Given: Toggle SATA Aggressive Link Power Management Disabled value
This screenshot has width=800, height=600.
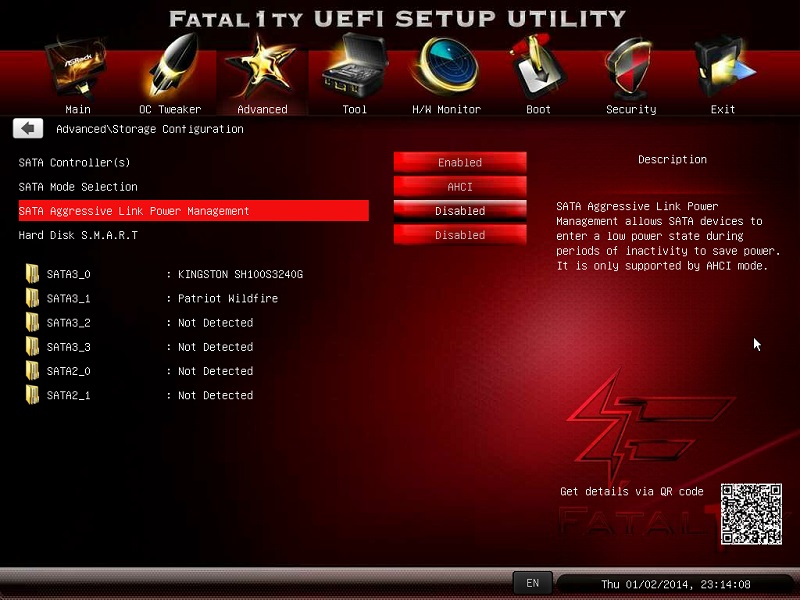Looking at the screenshot, I should (460, 211).
